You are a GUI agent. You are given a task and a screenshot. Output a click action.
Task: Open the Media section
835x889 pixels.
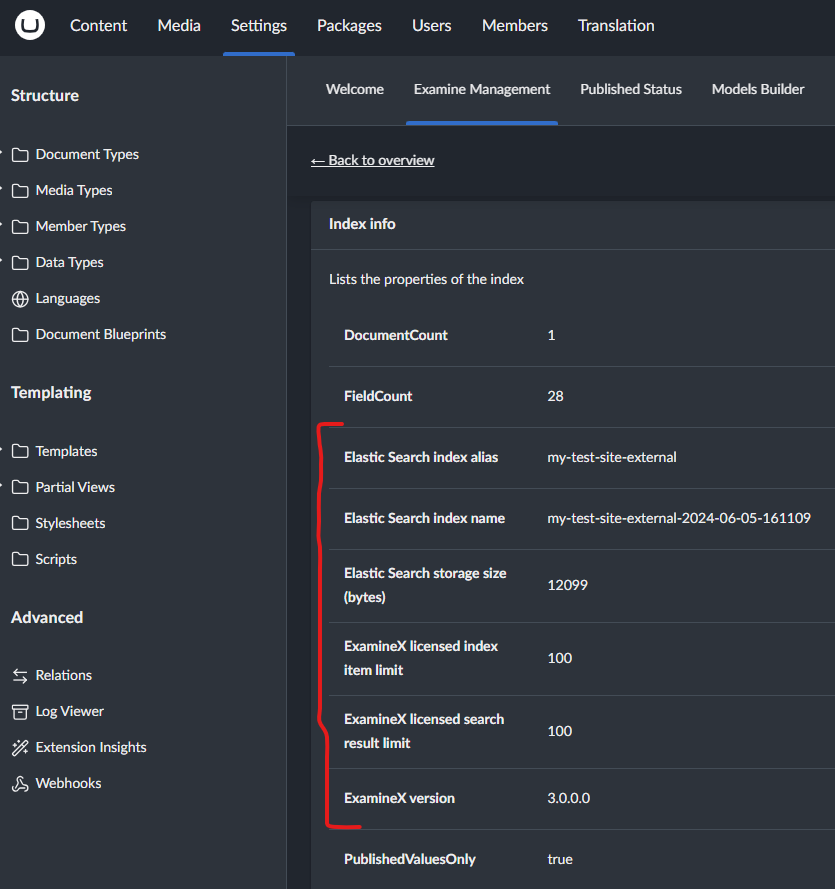pos(179,26)
